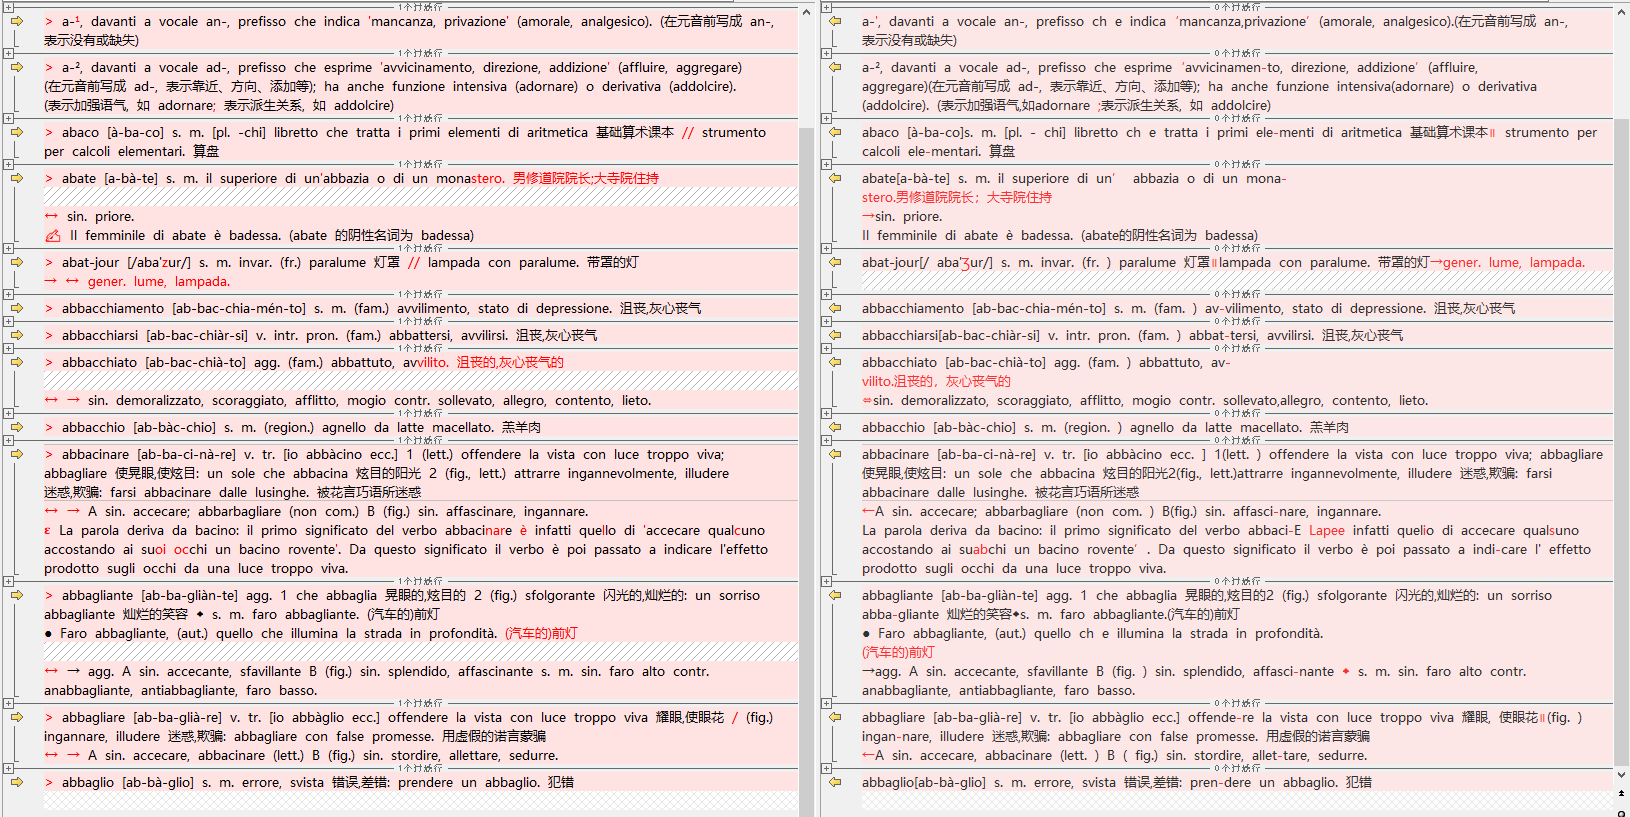Copy left 'abat-jour' section to the right using its arrow

click(17, 262)
